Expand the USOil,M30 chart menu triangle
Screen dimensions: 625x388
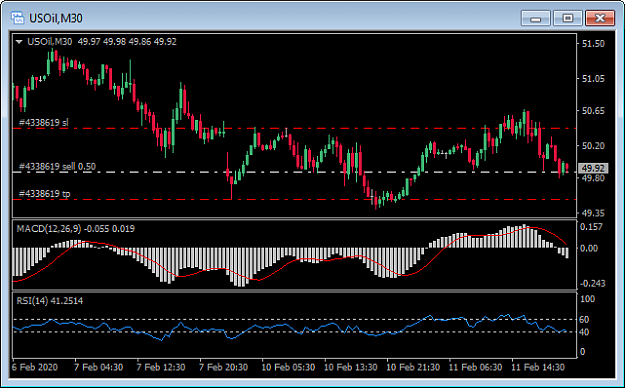point(19,42)
